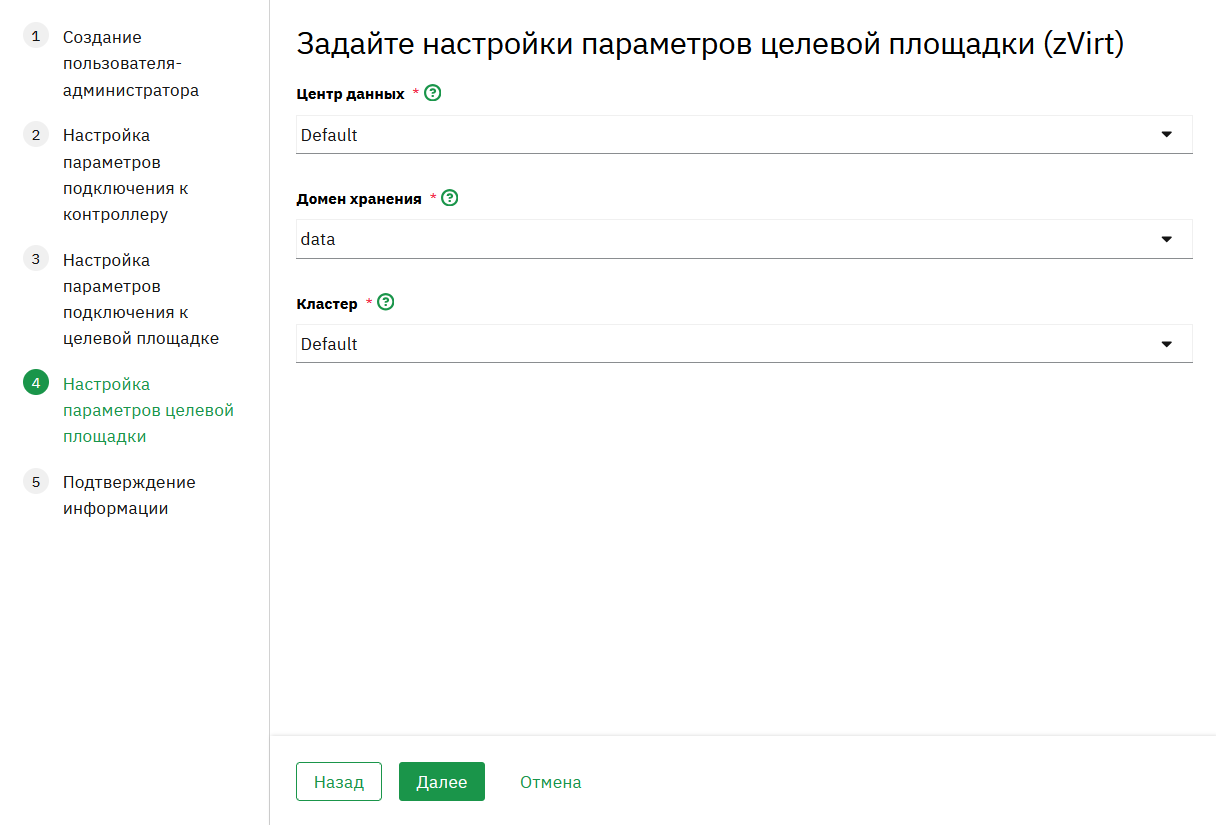Click help icon next to Центр данных

(x=433, y=93)
